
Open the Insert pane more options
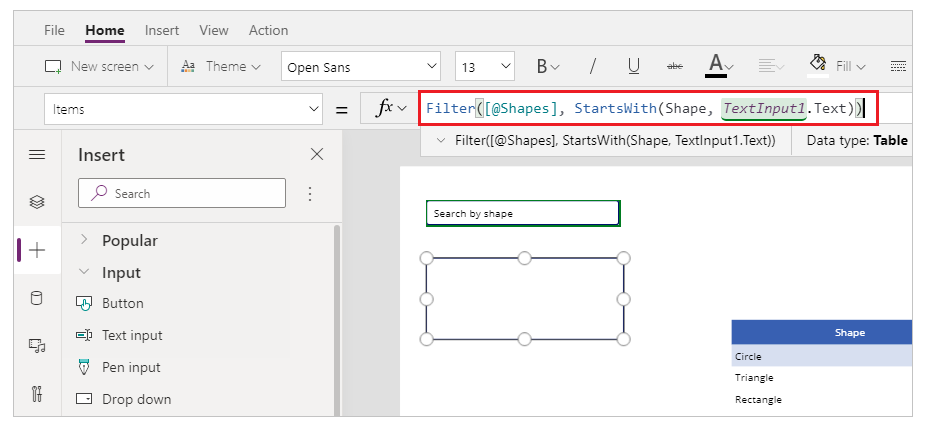click(x=310, y=193)
